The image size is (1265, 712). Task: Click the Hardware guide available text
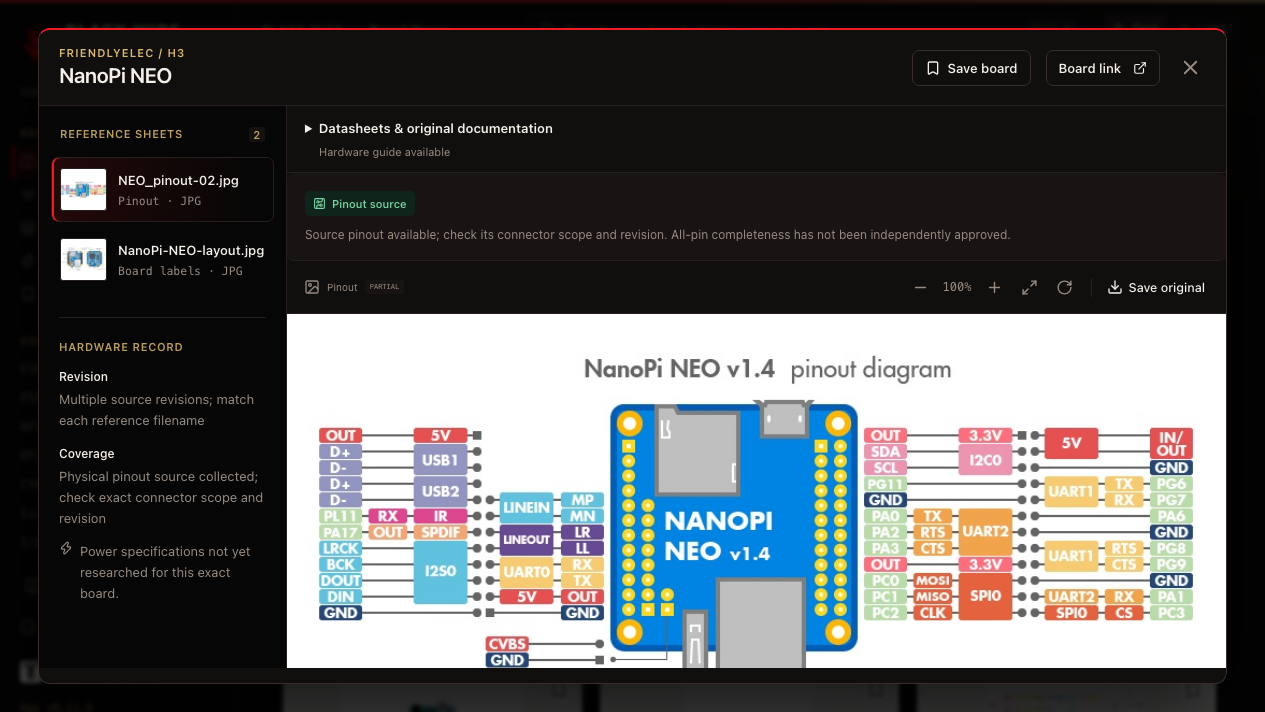(x=384, y=152)
